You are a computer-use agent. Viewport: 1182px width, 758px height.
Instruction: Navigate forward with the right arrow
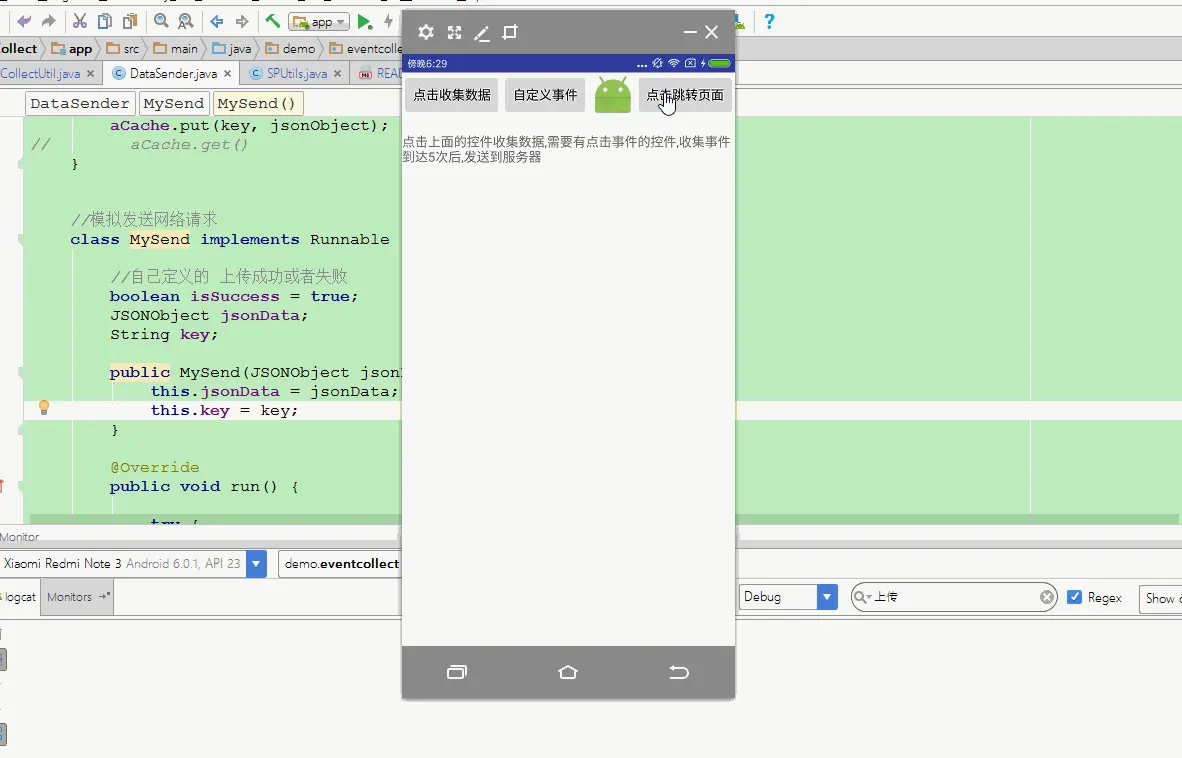point(242,22)
